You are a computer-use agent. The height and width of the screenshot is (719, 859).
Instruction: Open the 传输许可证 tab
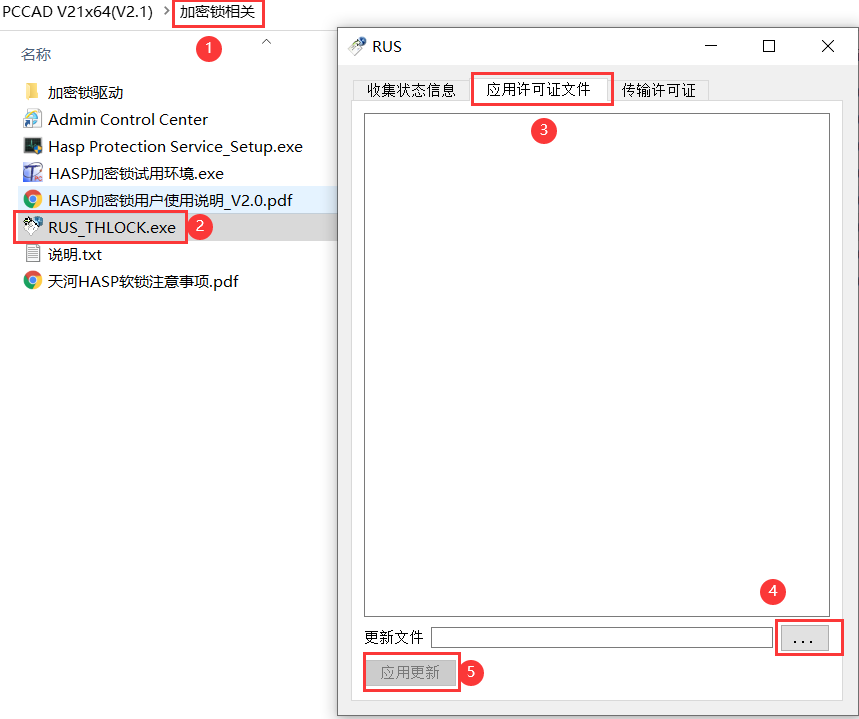(658, 90)
